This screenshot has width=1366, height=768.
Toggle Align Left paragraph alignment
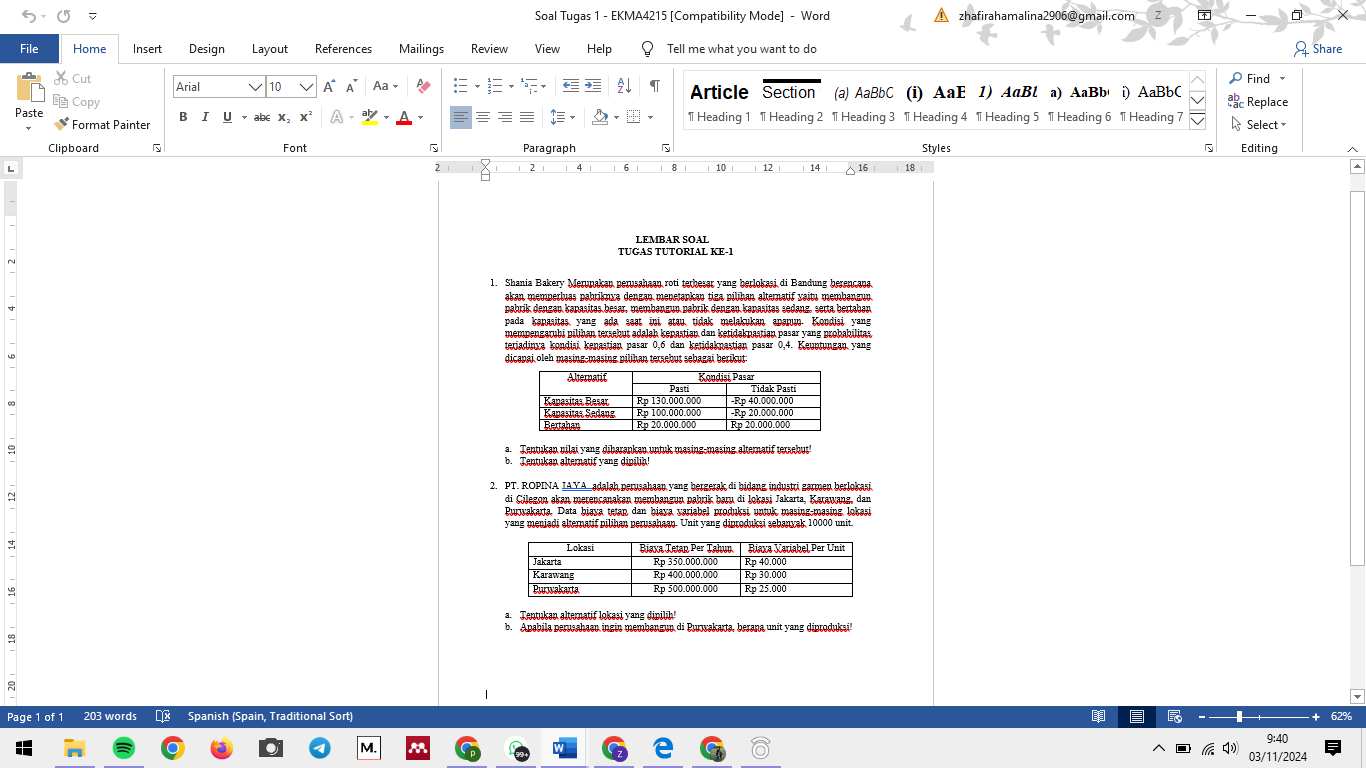(461, 117)
